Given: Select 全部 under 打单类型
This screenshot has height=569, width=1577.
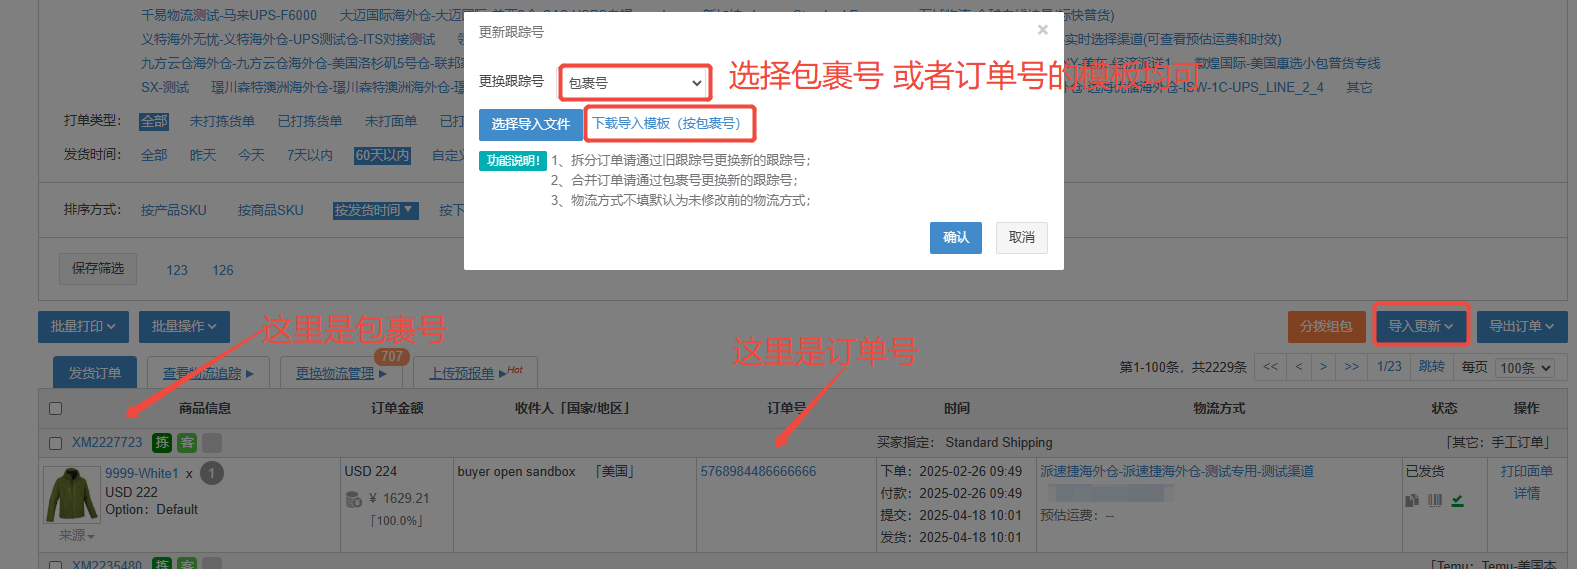Looking at the screenshot, I should point(154,121).
